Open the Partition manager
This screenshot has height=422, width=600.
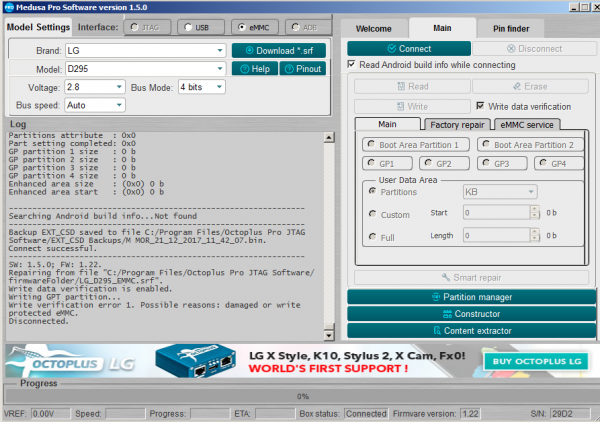469,297
